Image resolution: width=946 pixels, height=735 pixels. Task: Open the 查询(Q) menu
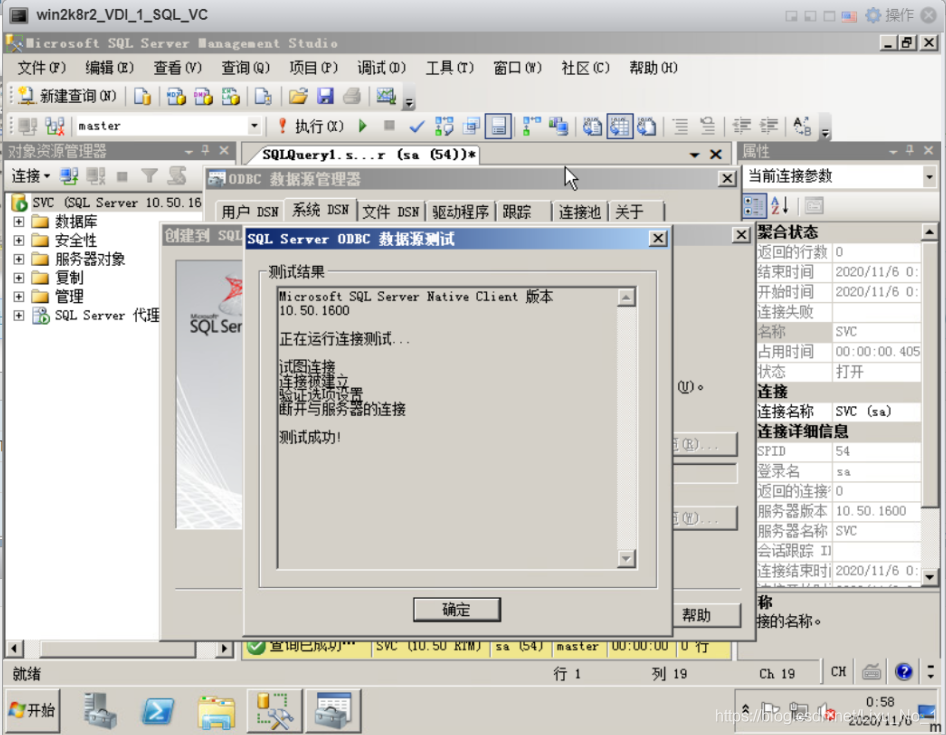point(245,68)
